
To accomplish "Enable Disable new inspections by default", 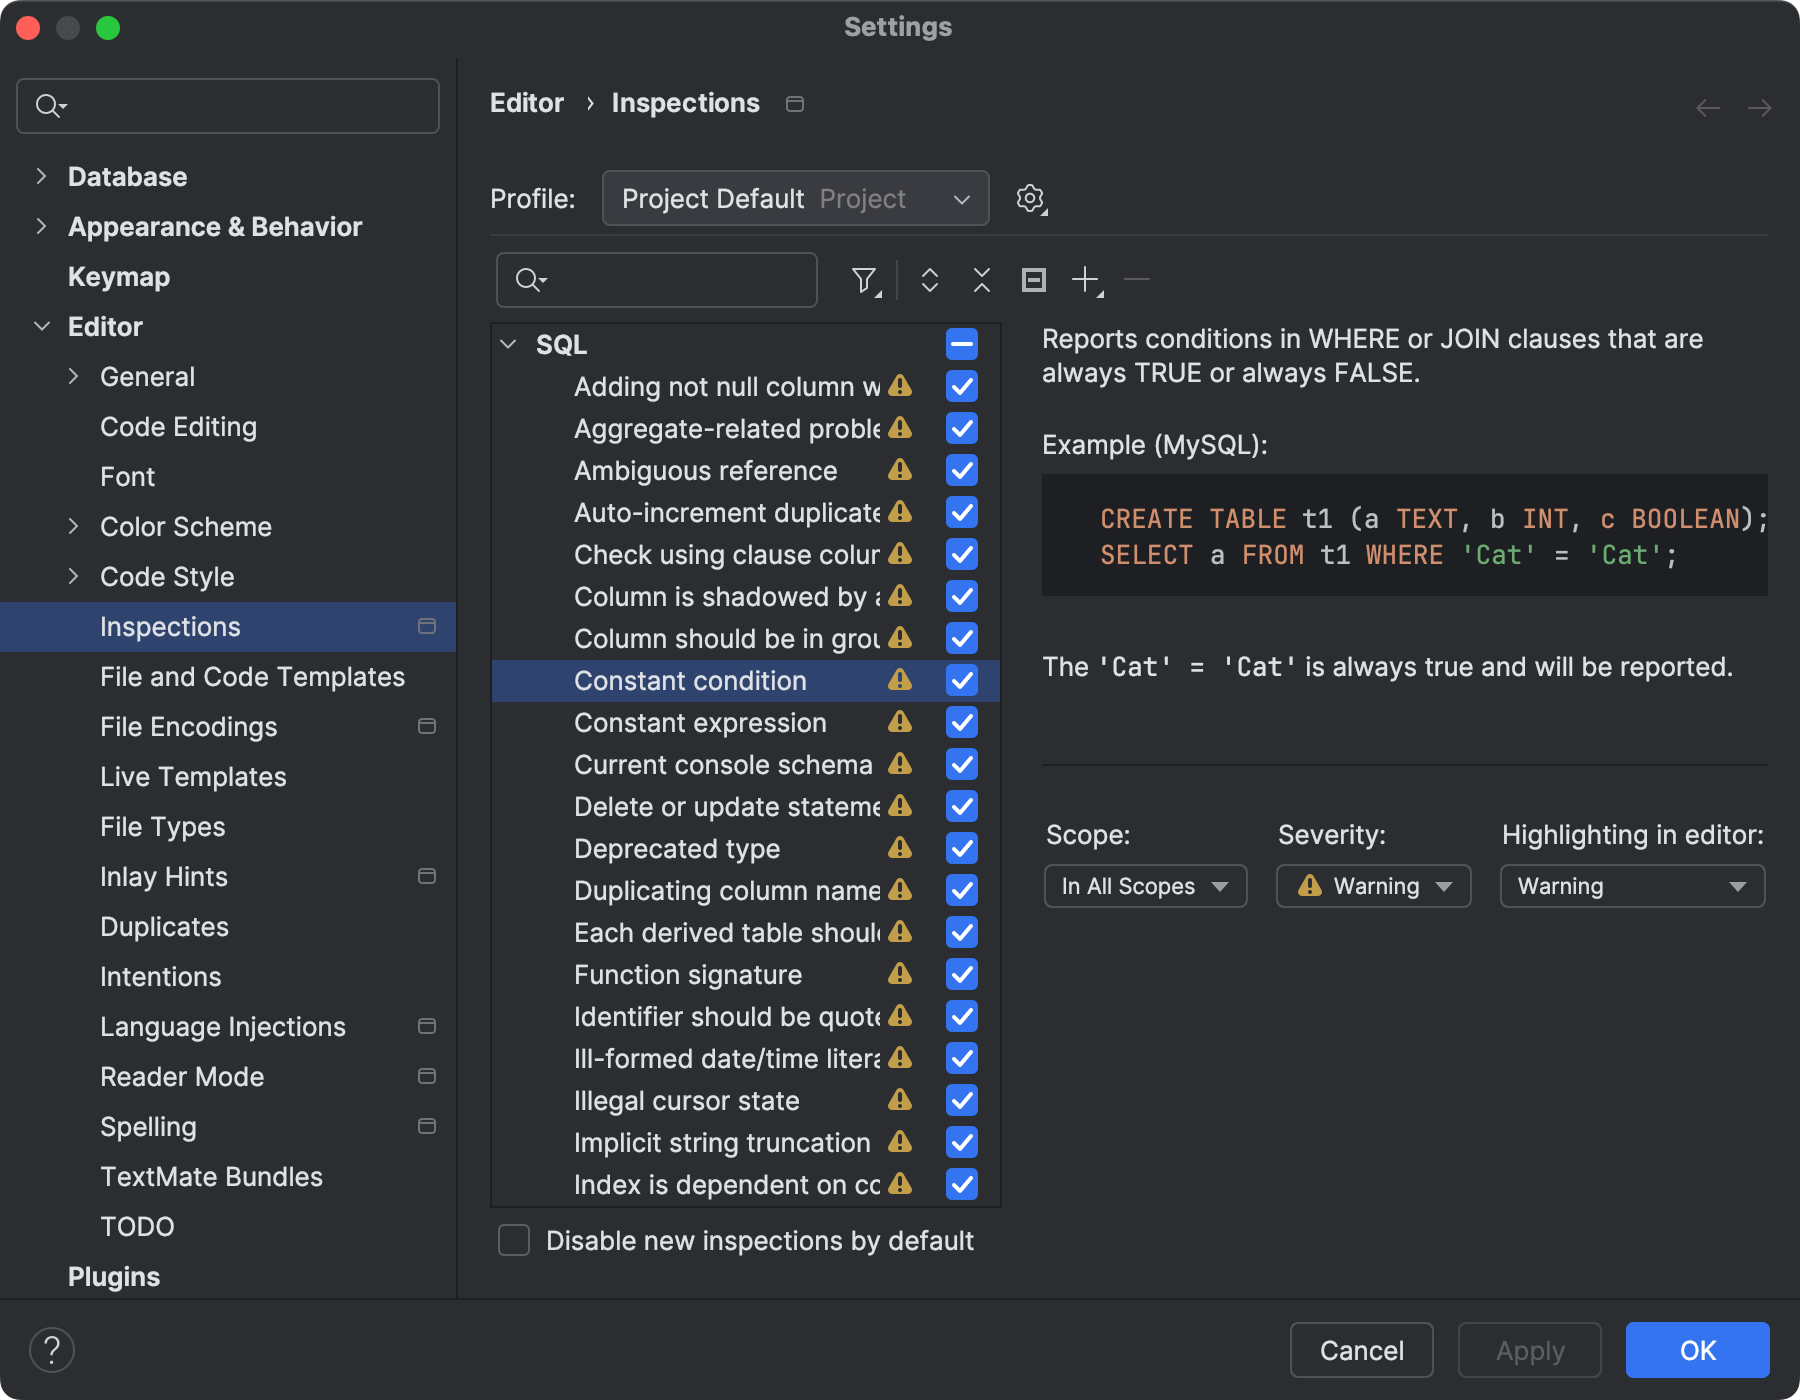I will click(x=513, y=1240).
